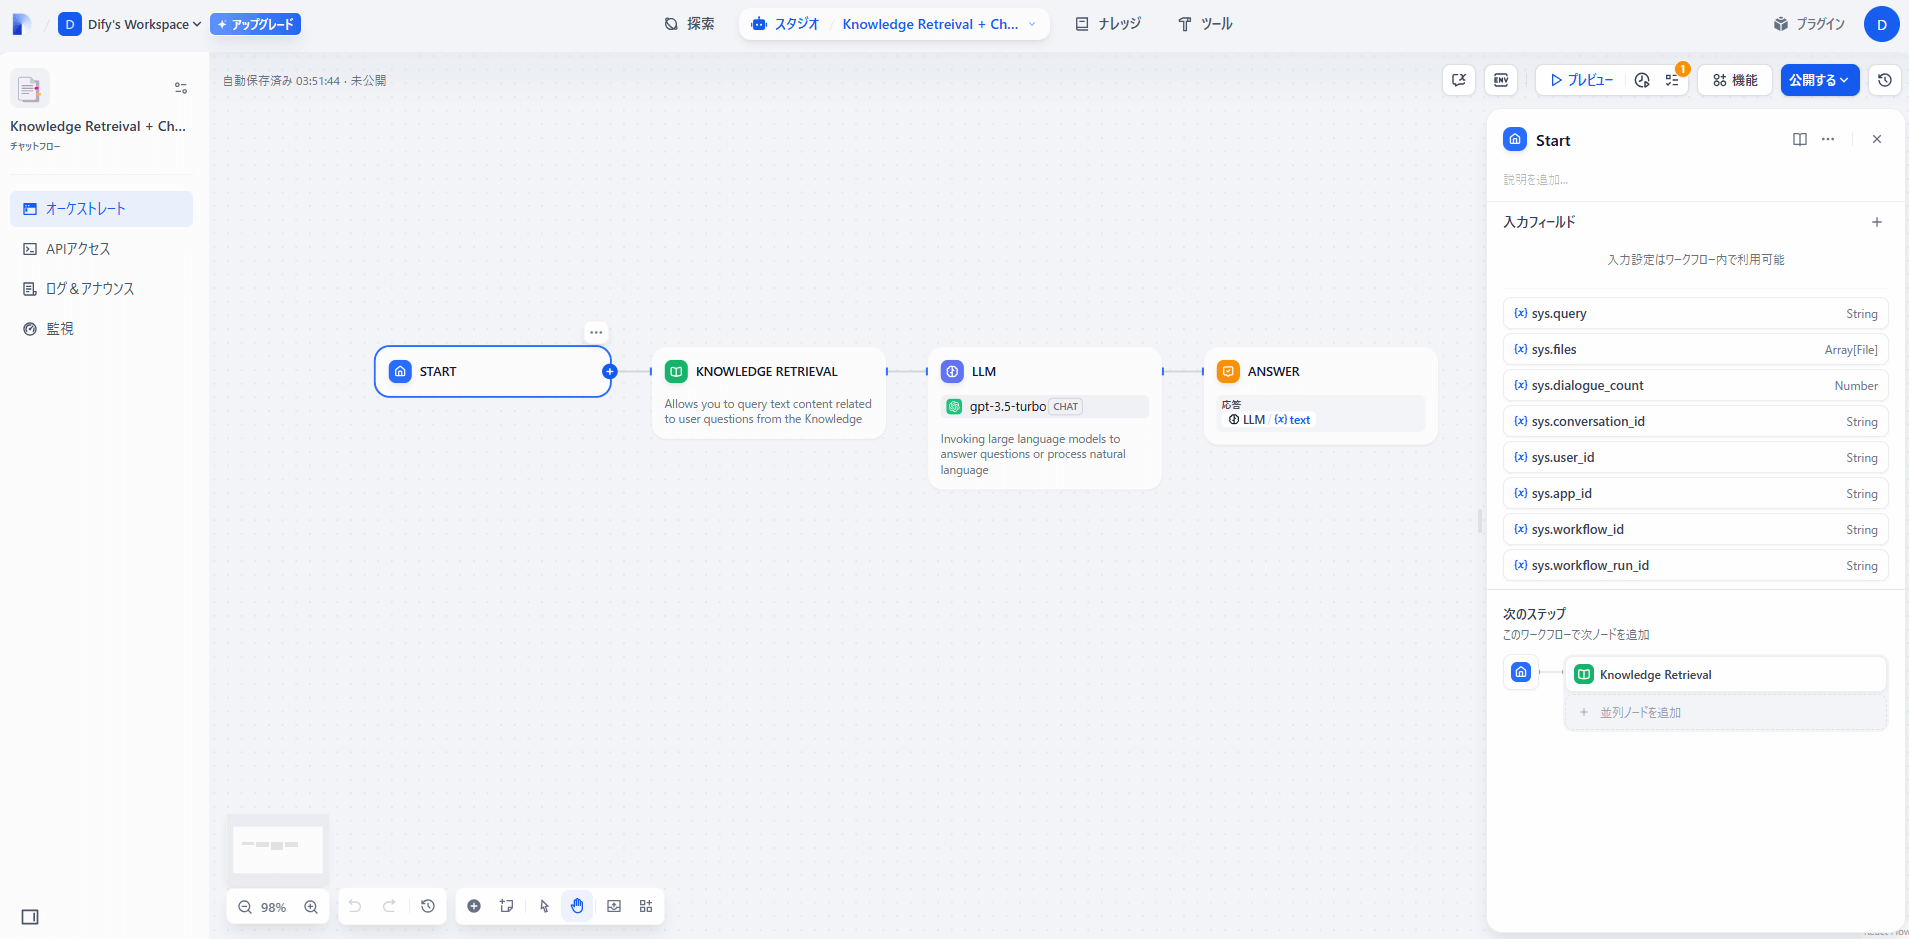This screenshot has width=1909, height=939.
Task: Select the KNOWLEDGE RETRIEVAL node
Action: pyautogui.click(x=768, y=393)
